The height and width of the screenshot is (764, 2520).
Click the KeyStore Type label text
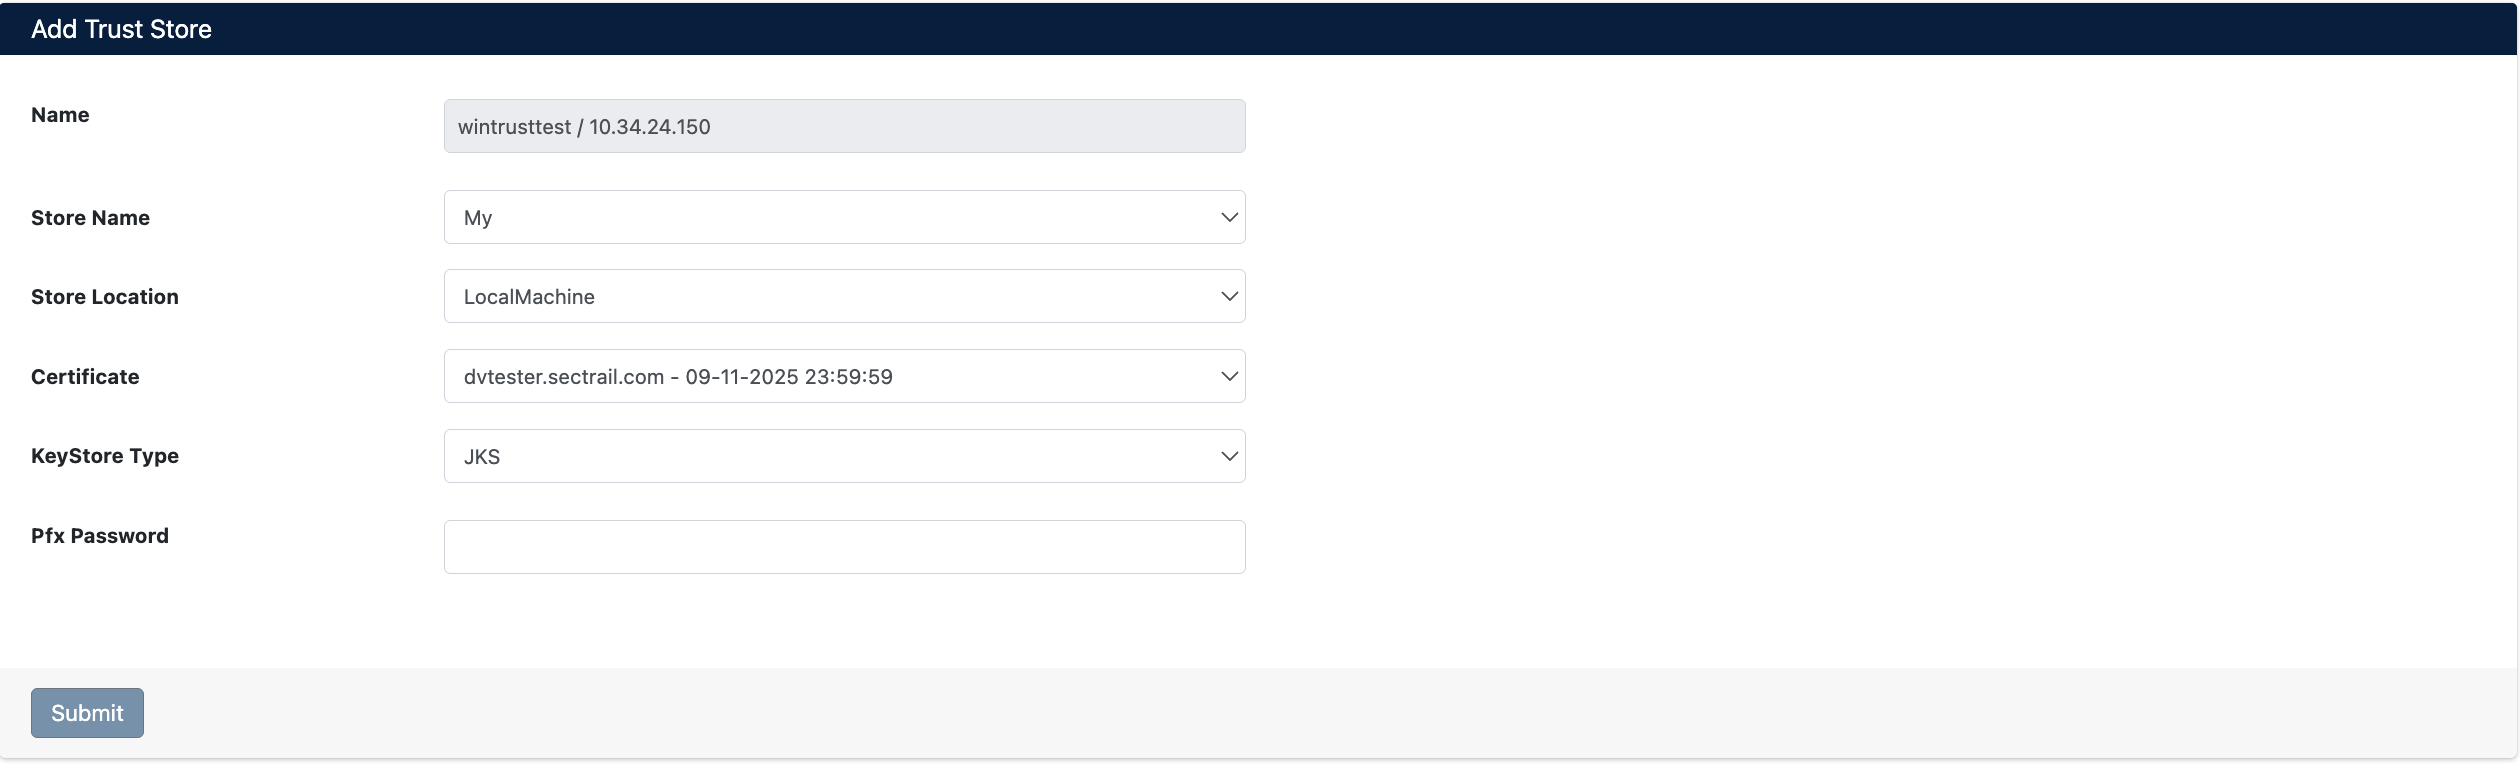click(x=104, y=455)
